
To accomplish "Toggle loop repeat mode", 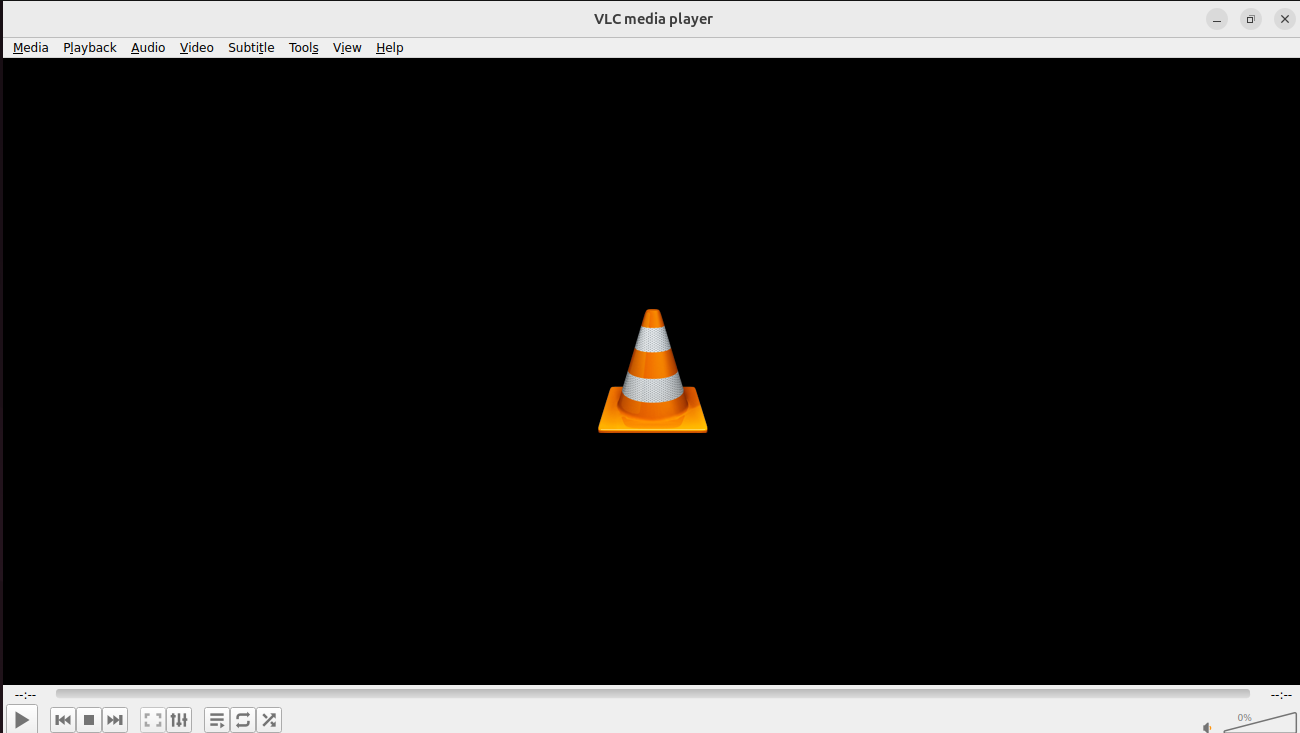I will 243,720.
